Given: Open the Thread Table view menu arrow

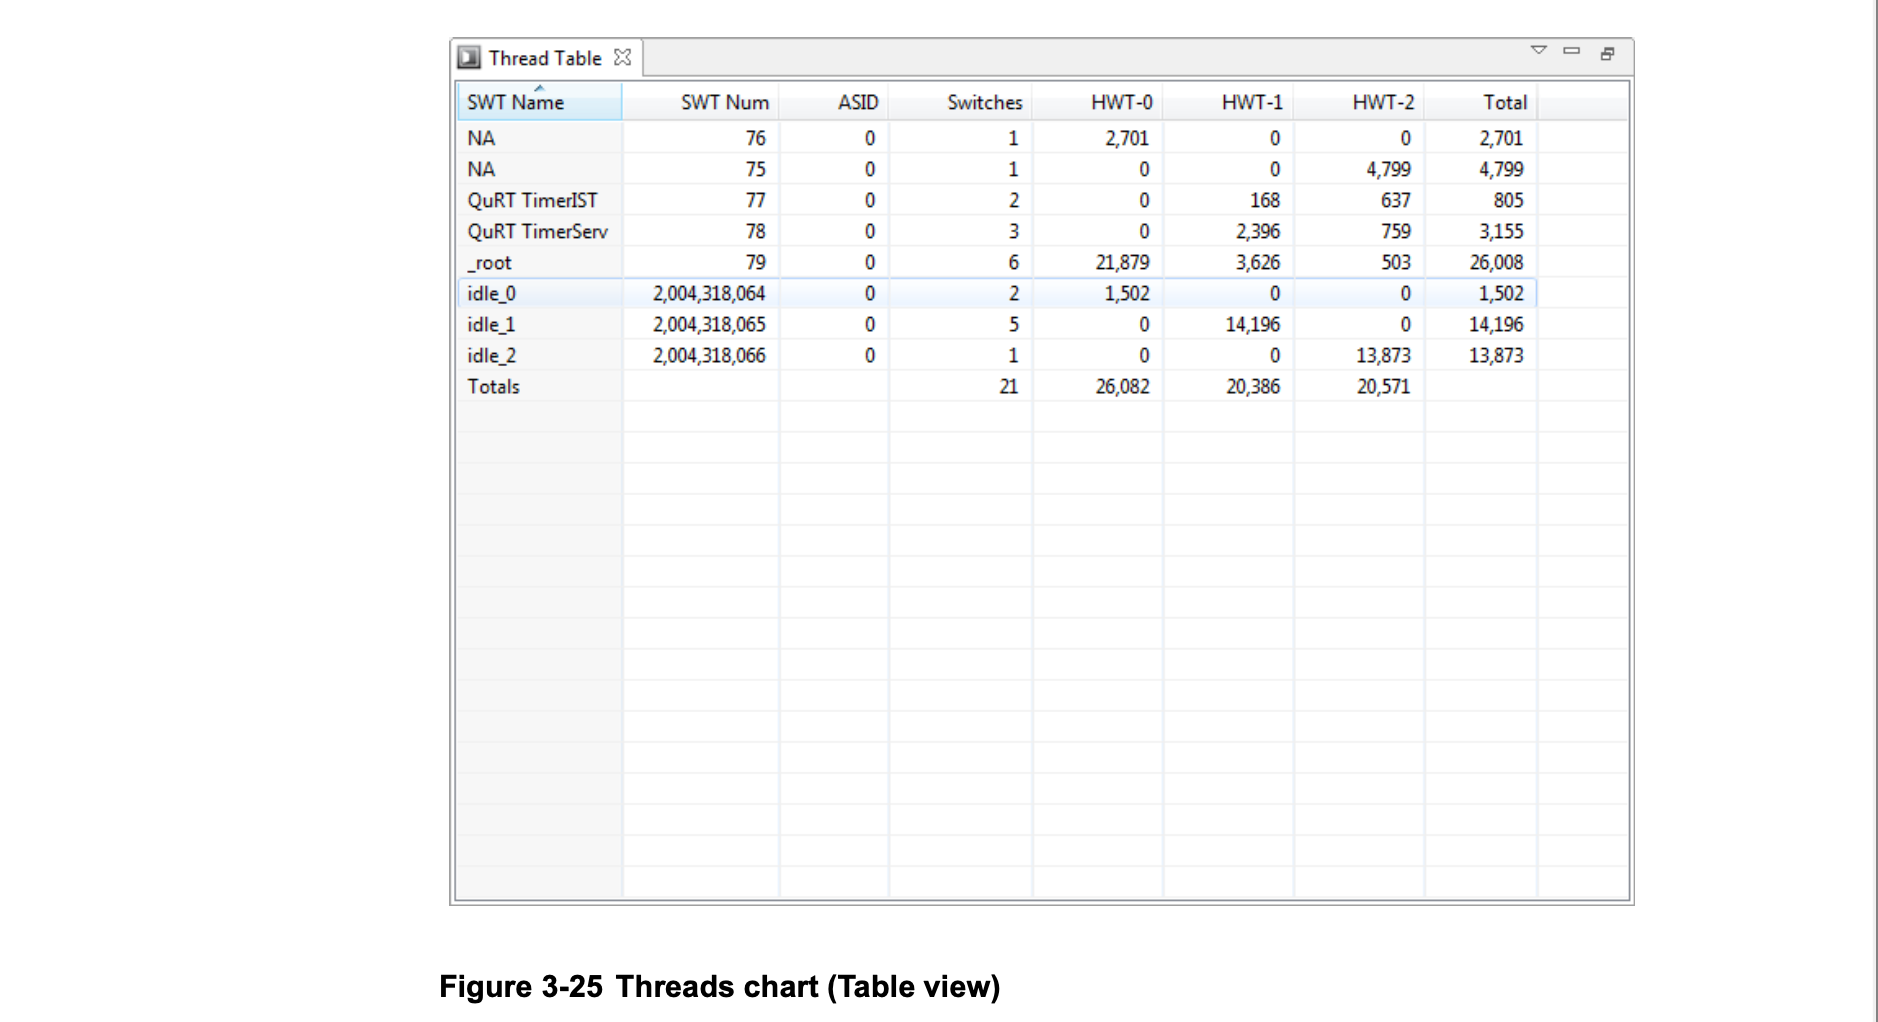Looking at the screenshot, I should (1539, 50).
